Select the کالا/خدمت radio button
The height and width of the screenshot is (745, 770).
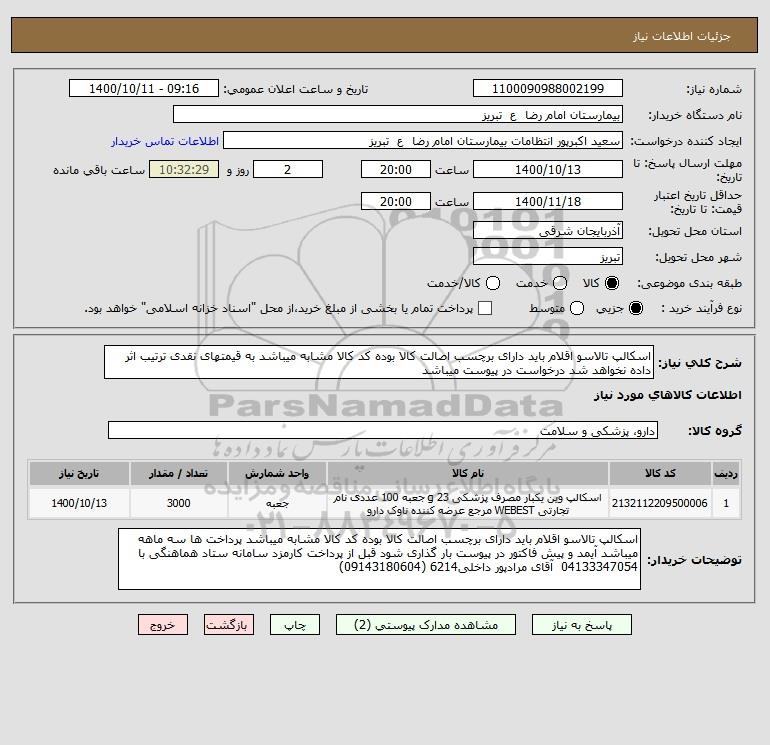[493, 283]
